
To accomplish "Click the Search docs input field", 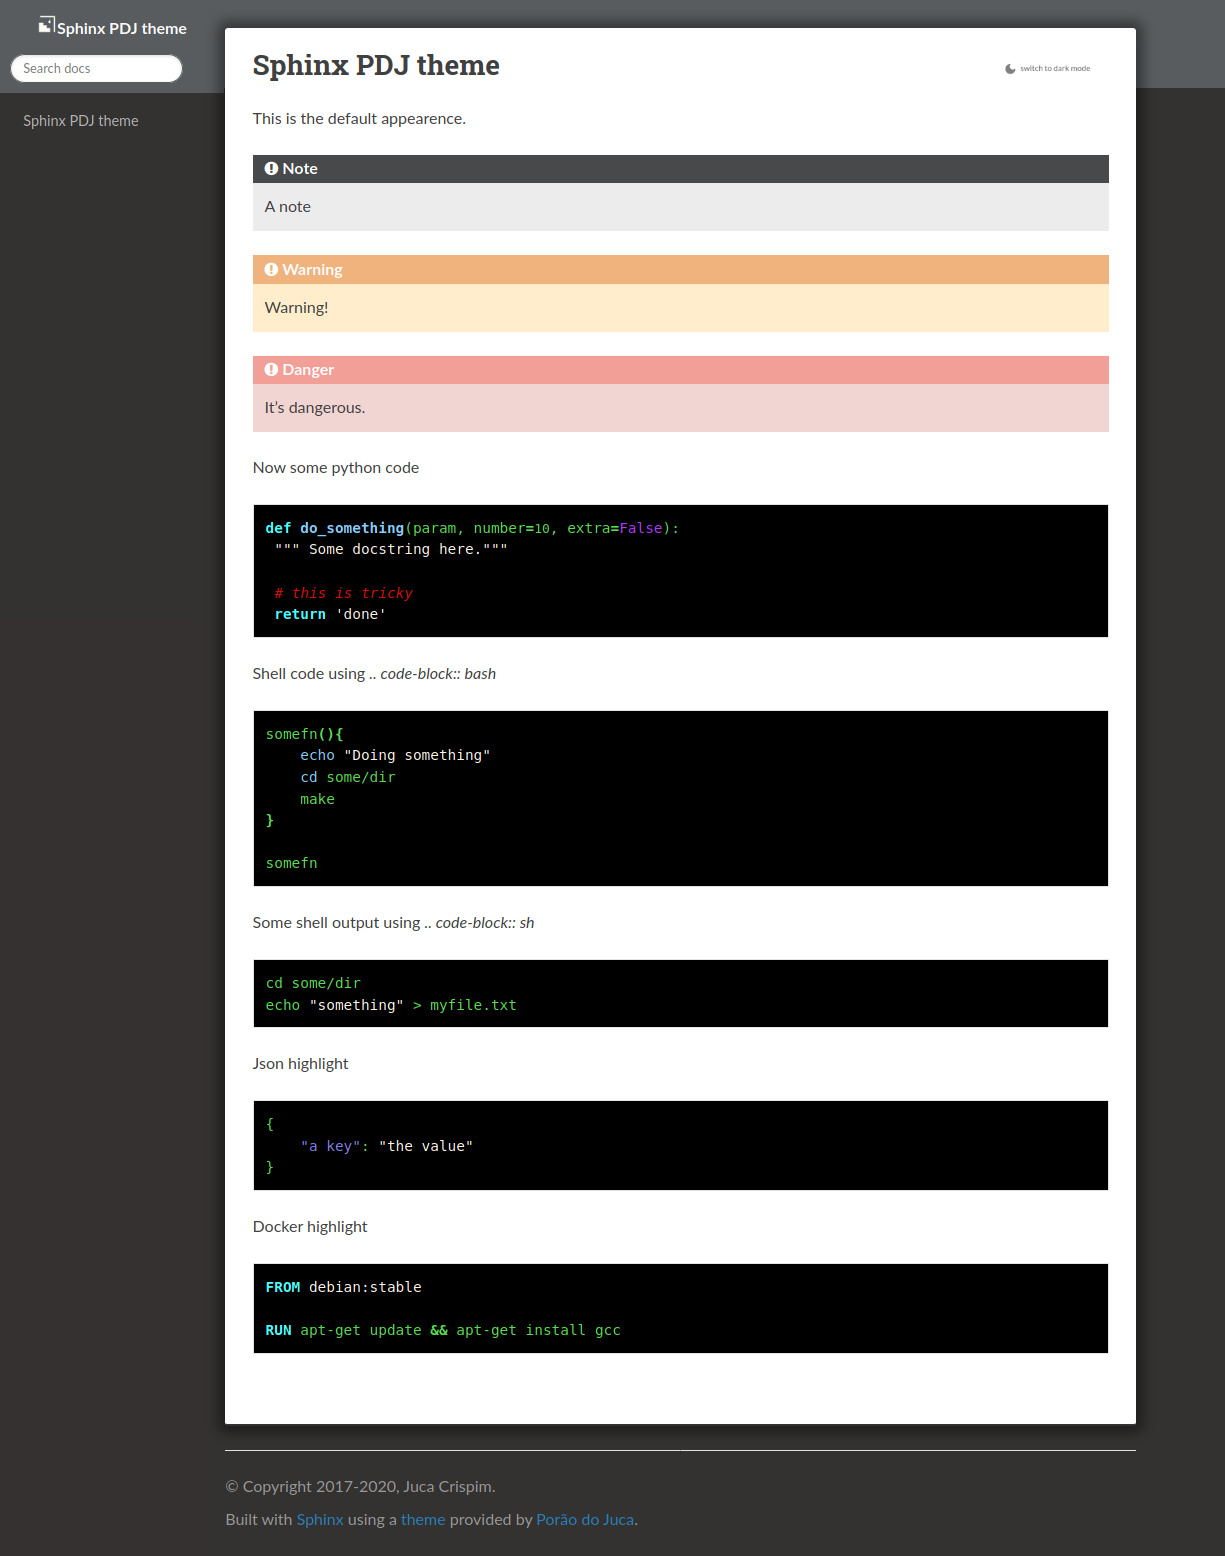I will click(x=96, y=68).
